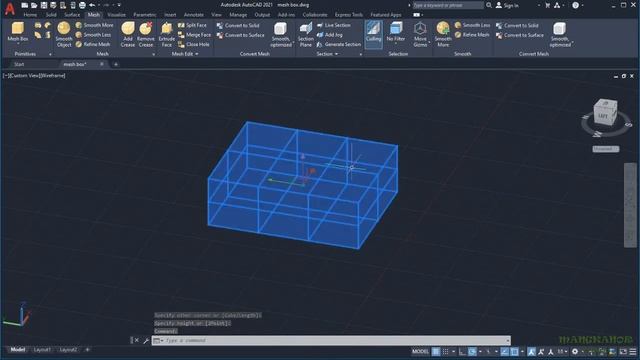The height and width of the screenshot is (360, 640).
Task: Click the large Smooth More button in Smooth panel
Action: (x=443, y=34)
